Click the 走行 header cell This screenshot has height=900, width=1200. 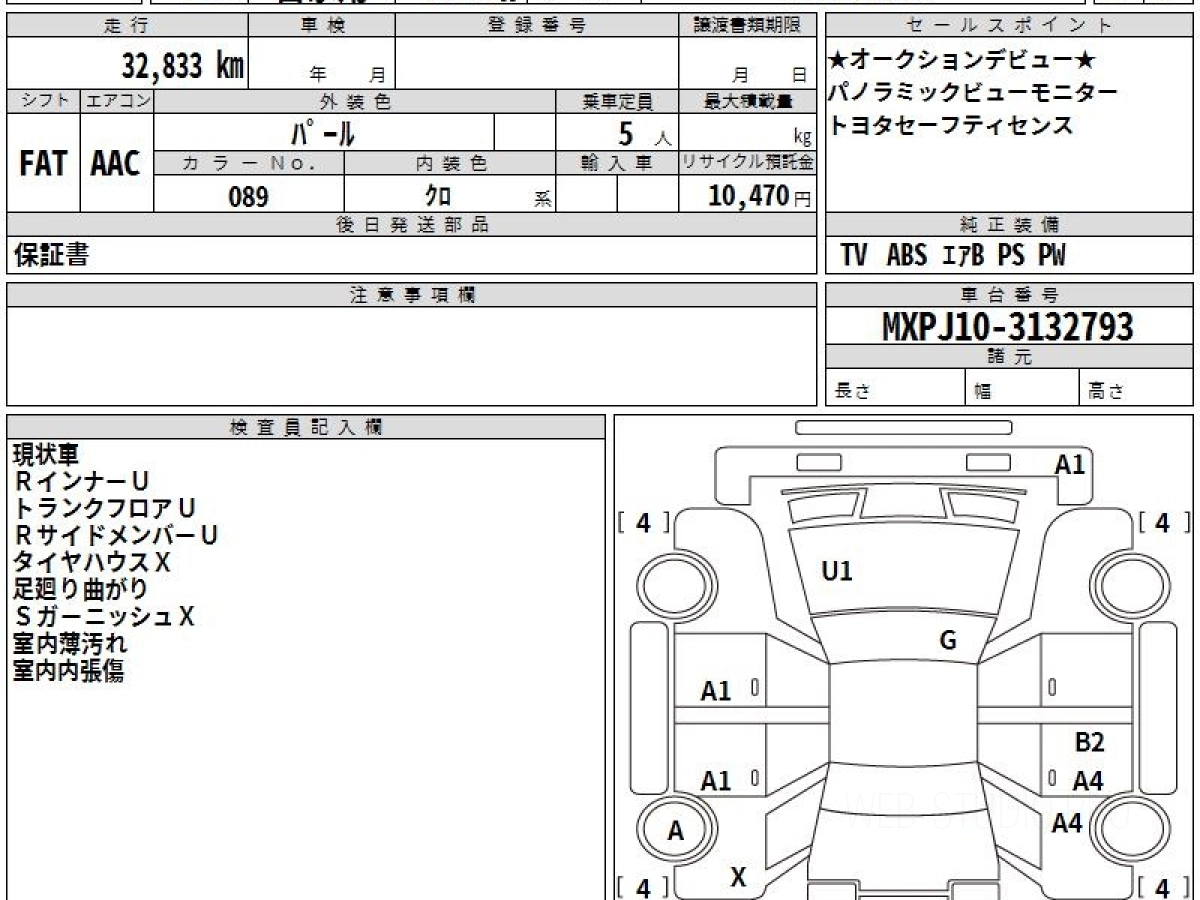point(126,26)
